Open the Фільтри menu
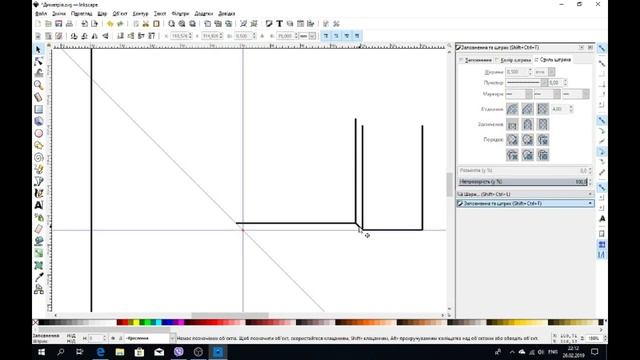The height and width of the screenshot is (360, 640). tap(180, 13)
